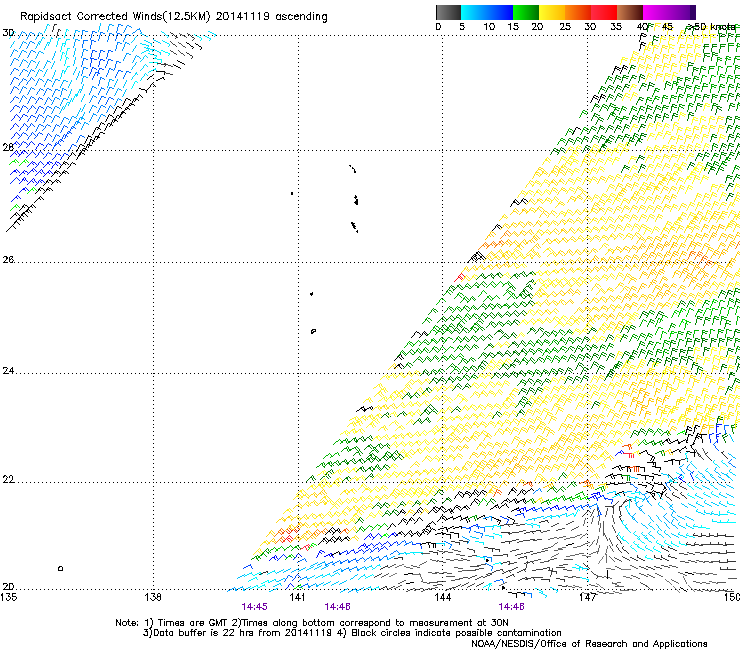The height and width of the screenshot is (650, 740).
Task: Click the cyan-to-blue 5–15 knots legend swatch
Action: (x=487, y=12)
